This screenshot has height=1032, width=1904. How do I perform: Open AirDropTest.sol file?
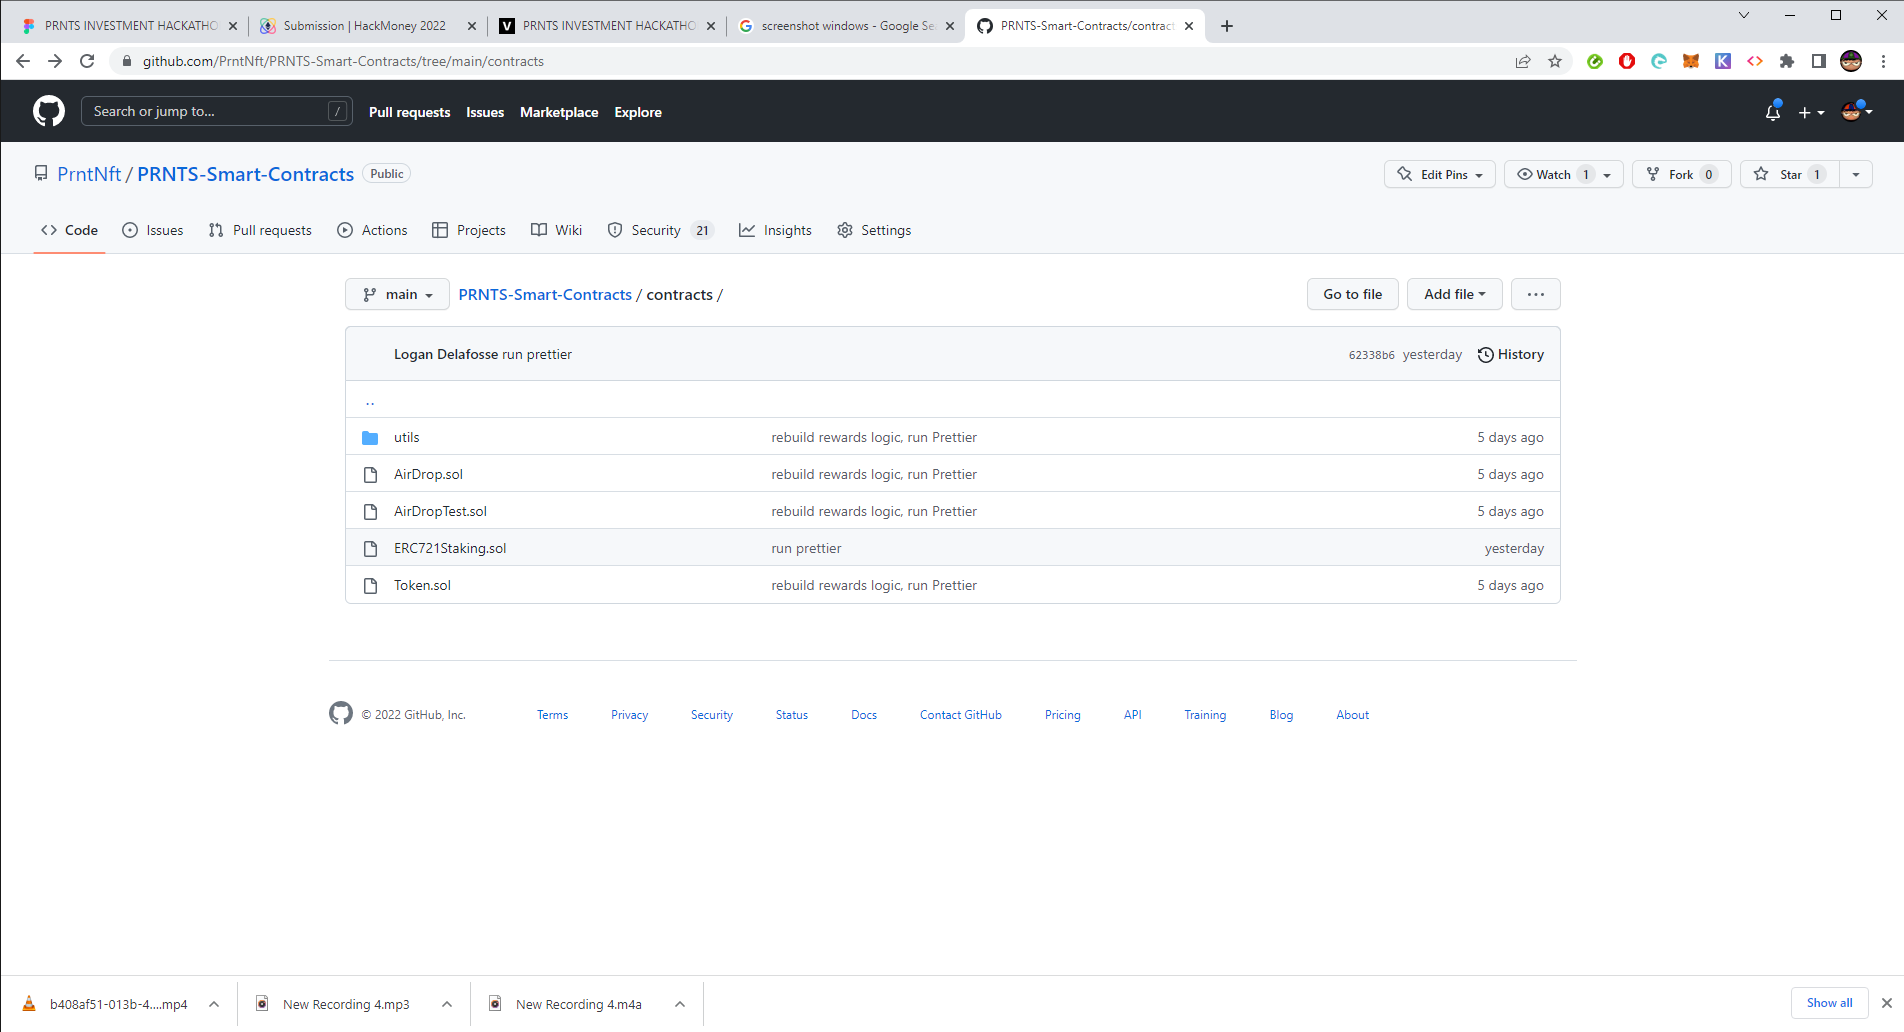(440, 511)
